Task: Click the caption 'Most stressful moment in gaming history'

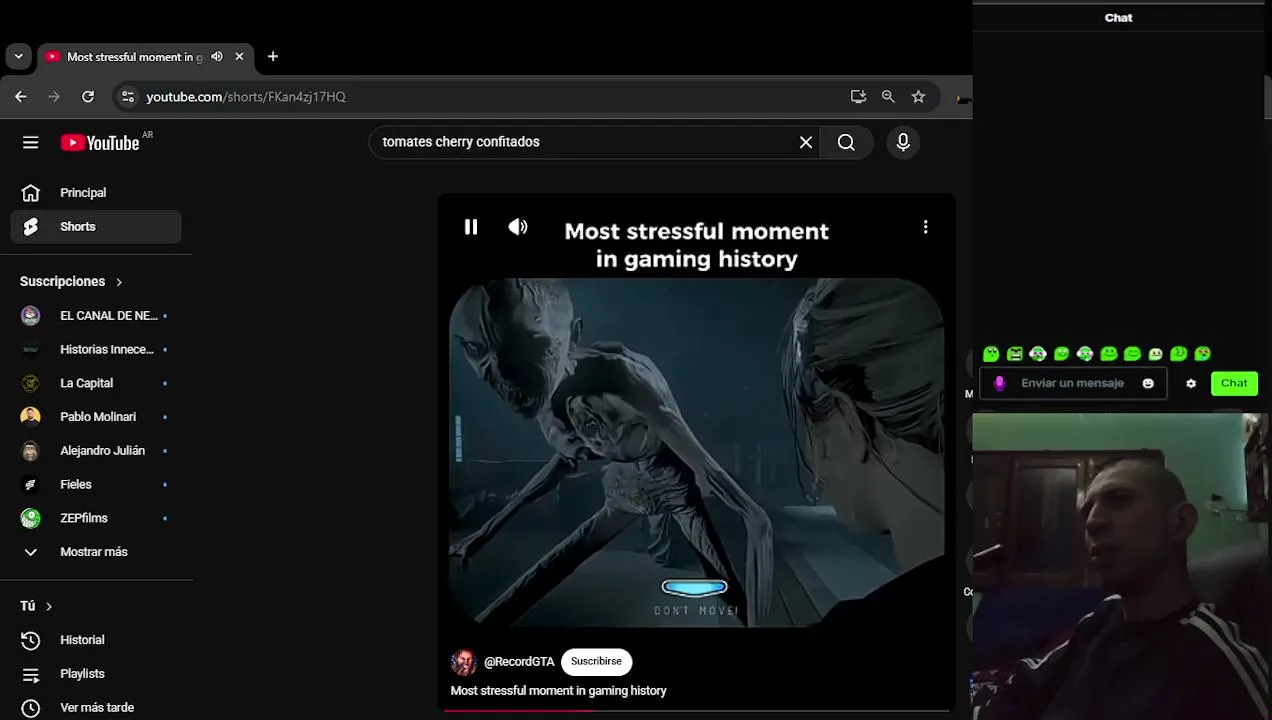Action: (x=558, y=691)
